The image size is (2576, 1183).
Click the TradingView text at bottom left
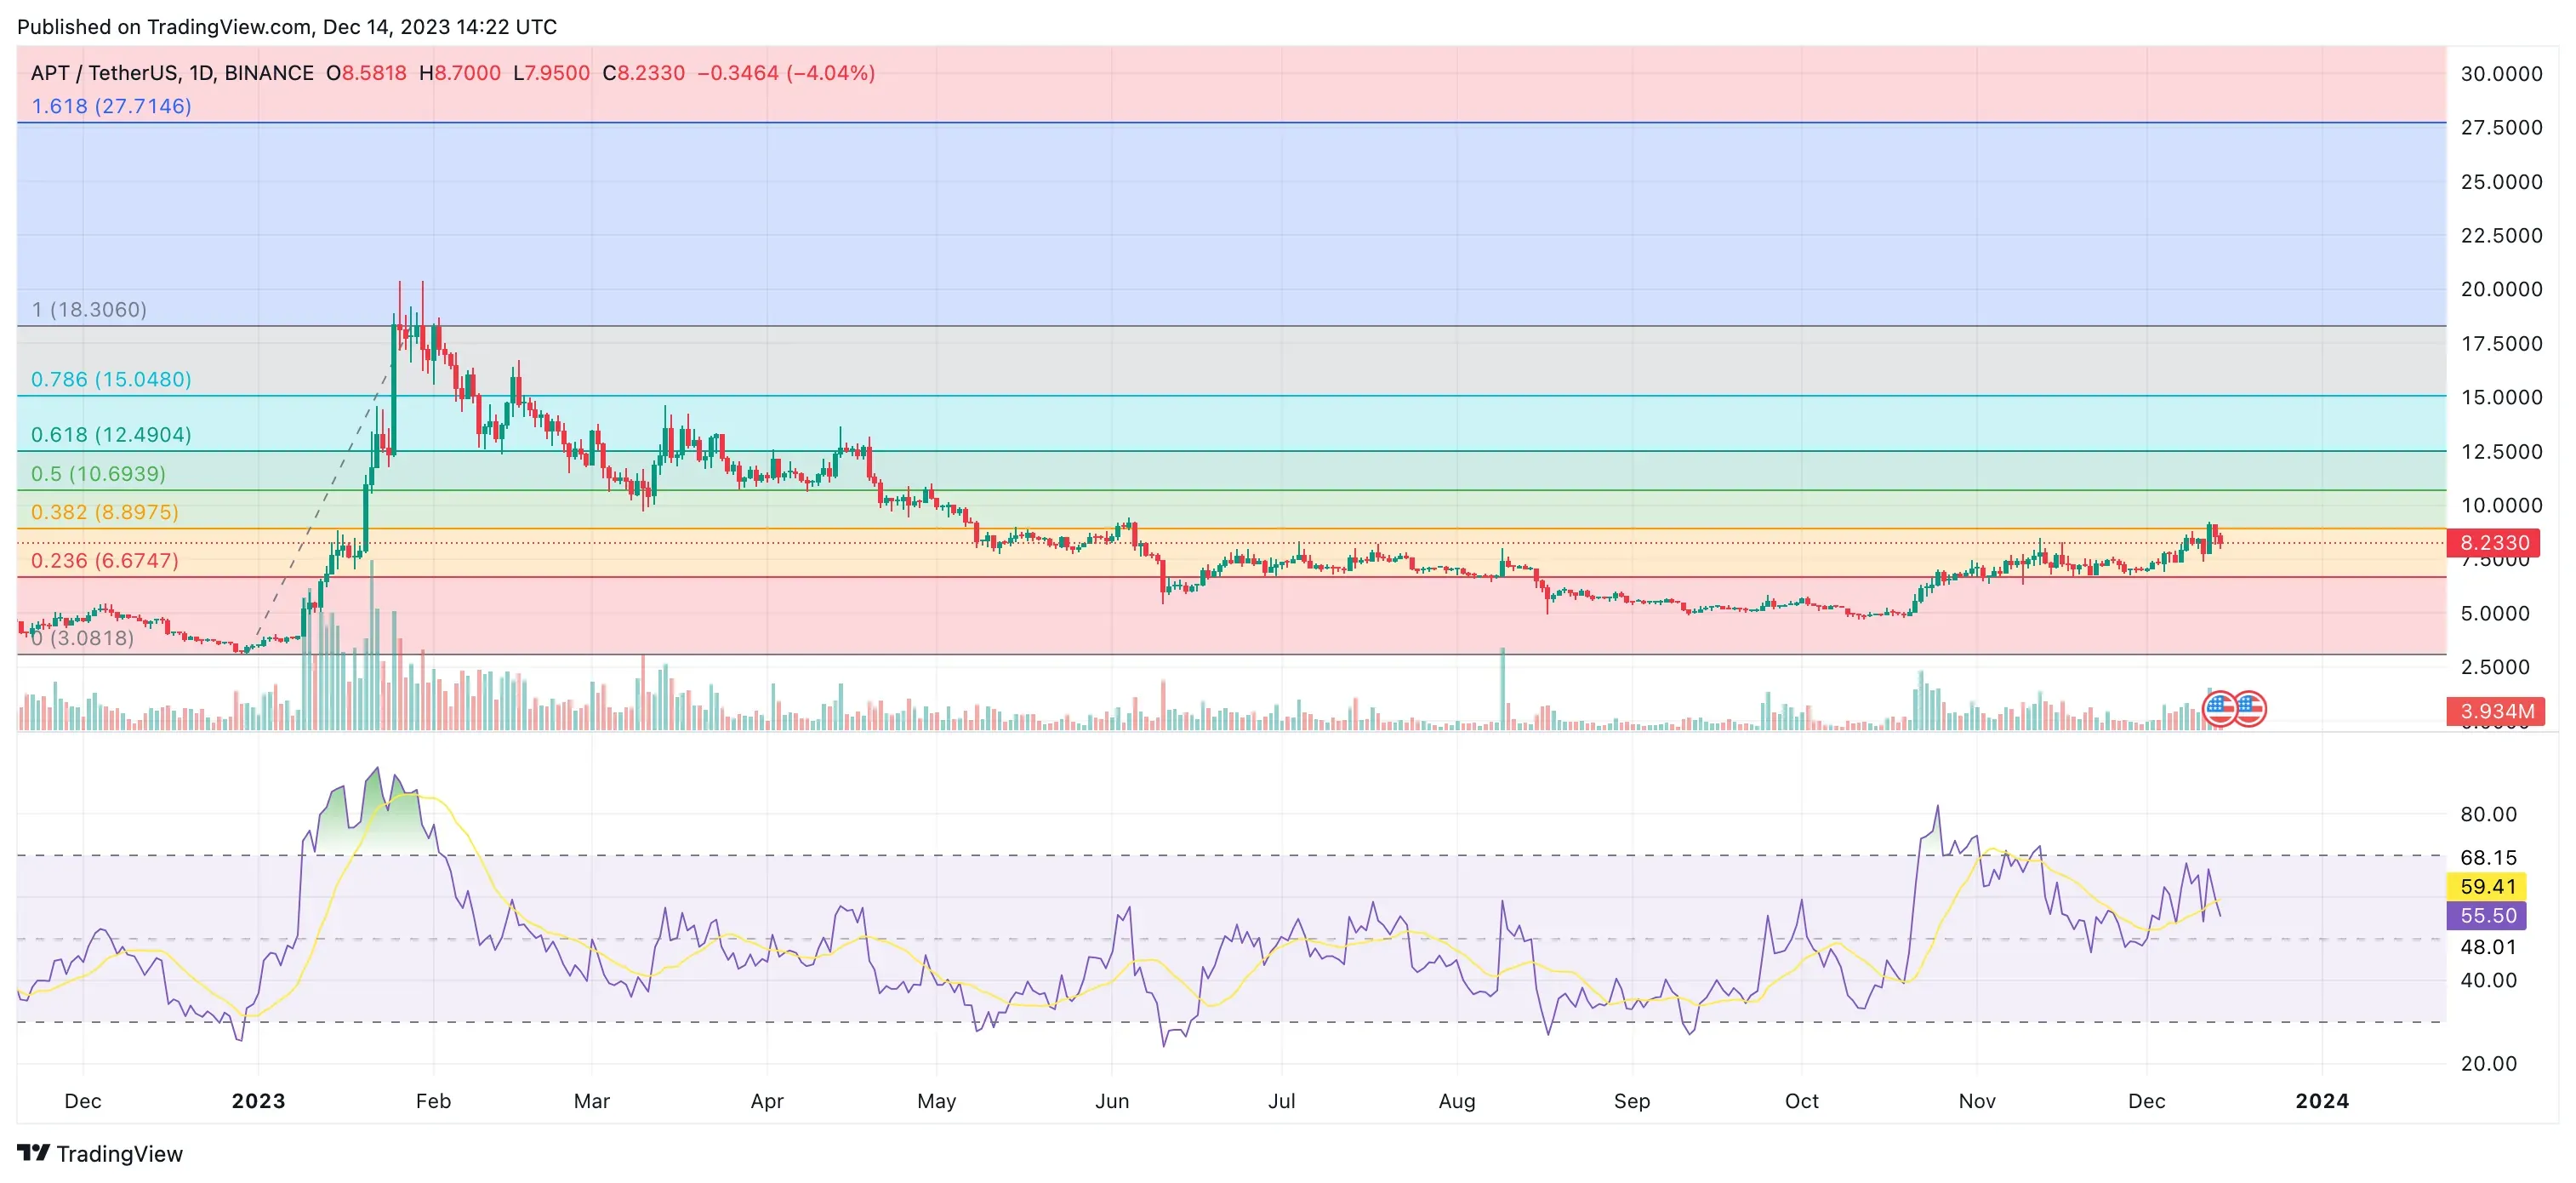click(120, 1153)
